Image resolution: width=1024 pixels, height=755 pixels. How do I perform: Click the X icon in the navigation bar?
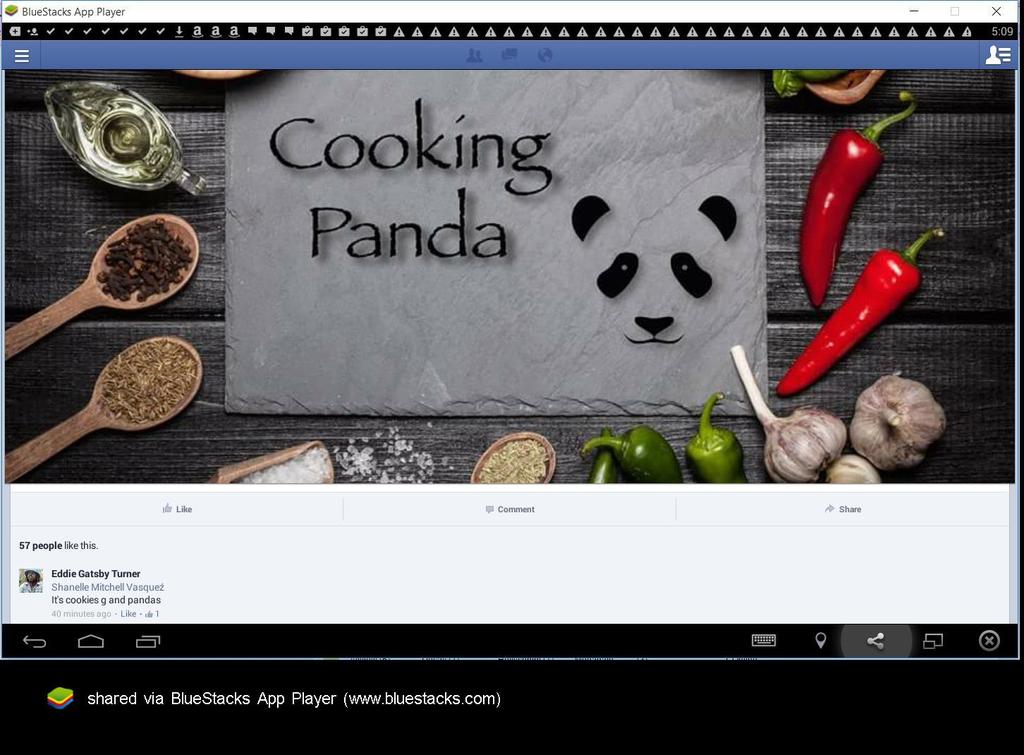(x=988, y=641)
